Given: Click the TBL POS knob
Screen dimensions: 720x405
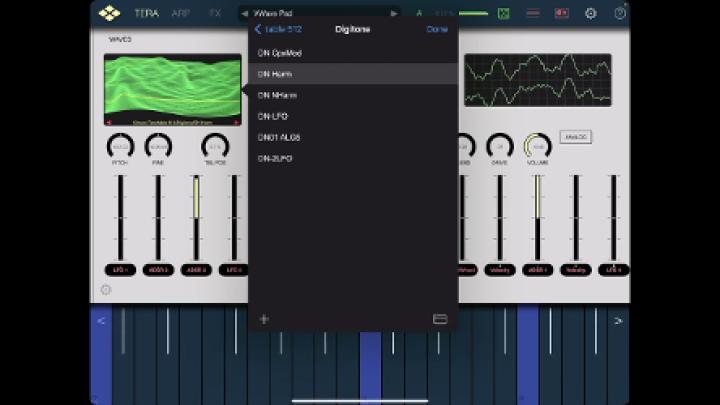Looking at the screenshot, I should (x=215, y=147).
